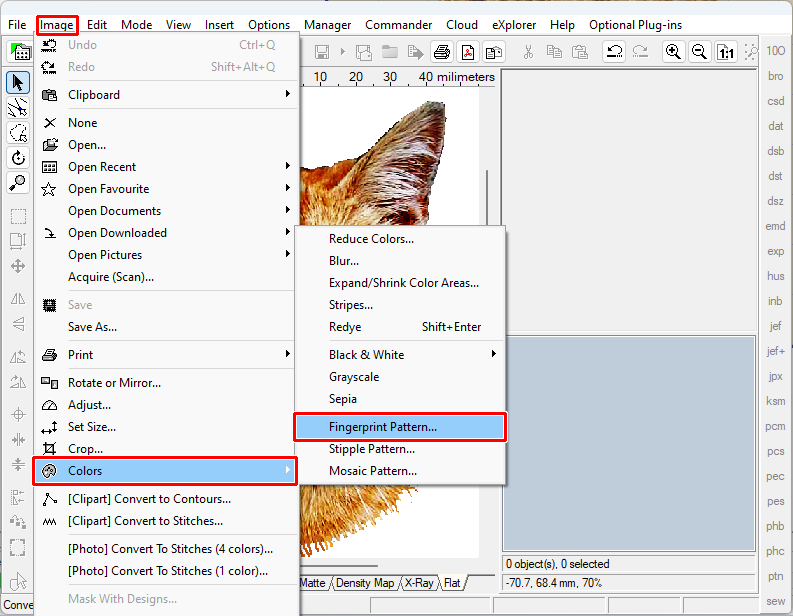This screenshot has width=793, height=616.
Task: Select the lasso selection tool
Action: pyautogui.click(x=18, y=133)
